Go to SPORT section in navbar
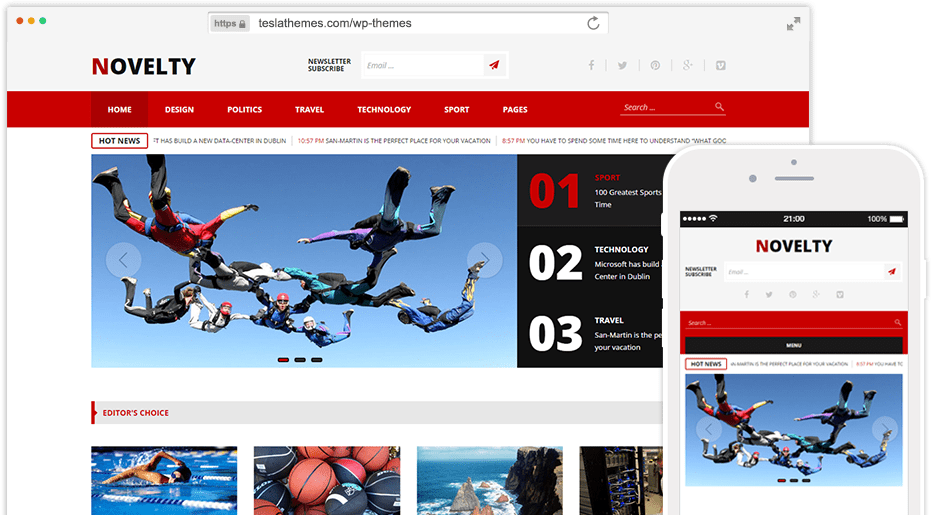 457,109
